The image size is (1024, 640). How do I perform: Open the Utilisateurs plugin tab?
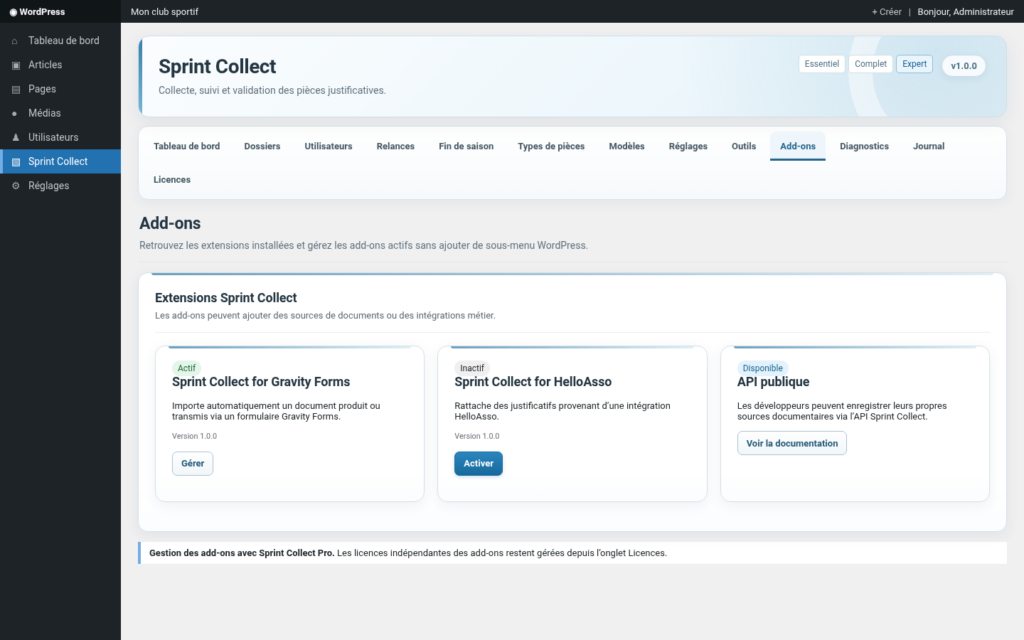click(328, 146)
